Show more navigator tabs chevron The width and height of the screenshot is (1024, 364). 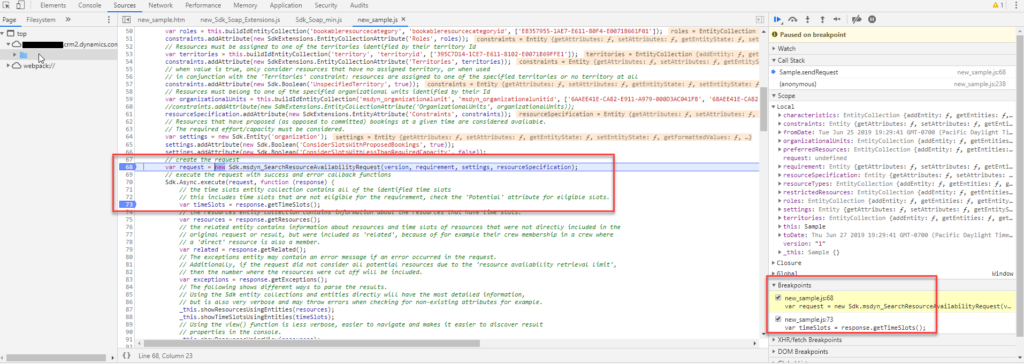(68, 20)
